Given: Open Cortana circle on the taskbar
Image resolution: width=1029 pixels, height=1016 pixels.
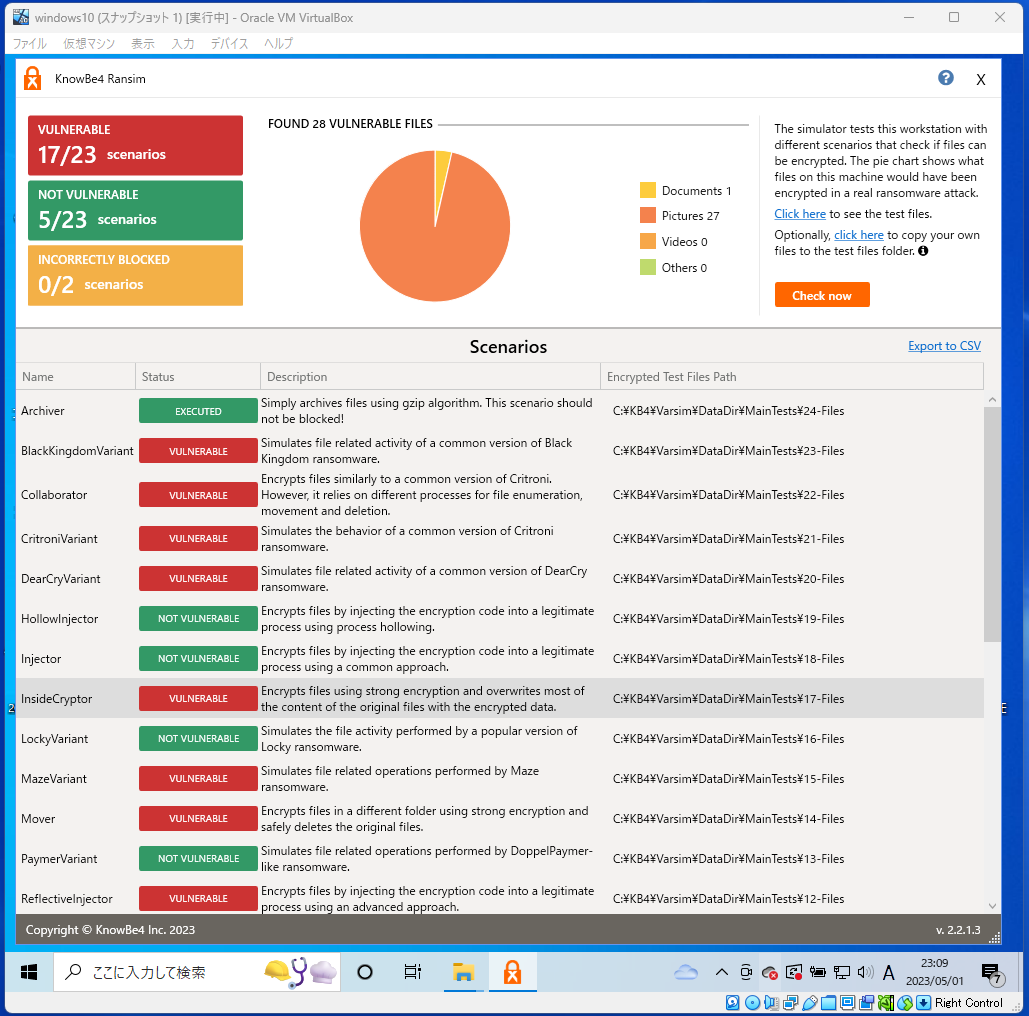Looking at the screenshot, I should (x=365, y=972).
